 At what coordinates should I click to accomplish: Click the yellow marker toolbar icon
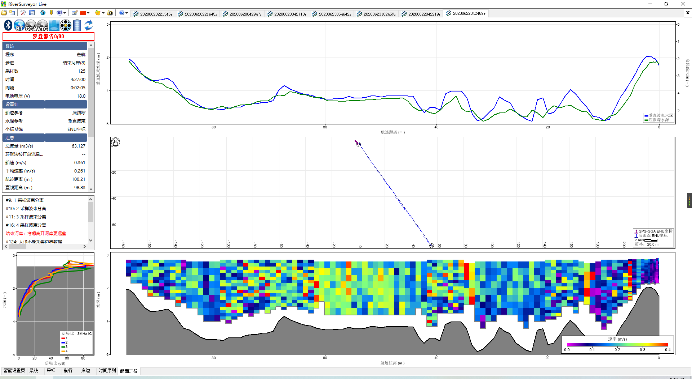51,13
